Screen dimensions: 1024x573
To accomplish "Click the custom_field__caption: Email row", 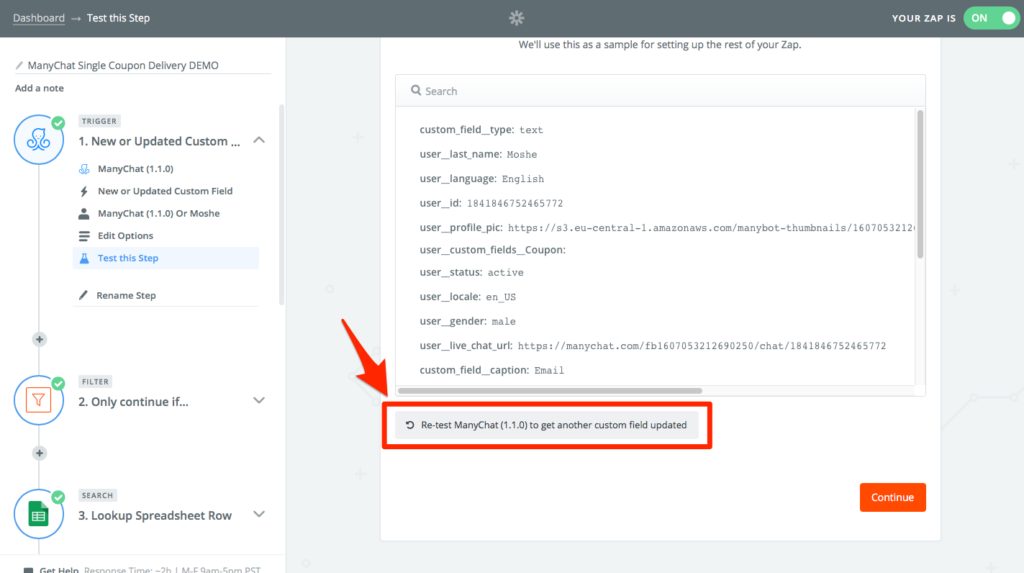I will coord(492,370).
